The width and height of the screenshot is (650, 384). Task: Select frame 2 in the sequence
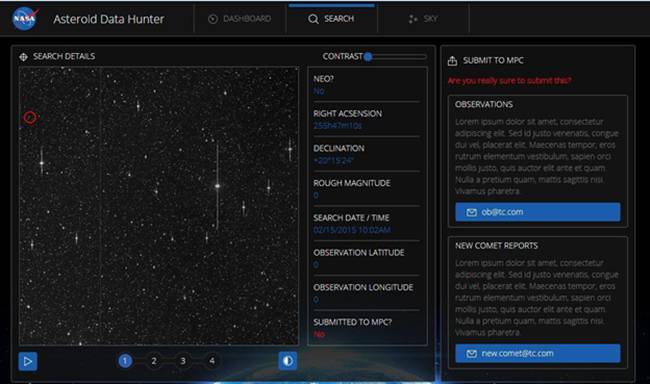pos(154,361)
